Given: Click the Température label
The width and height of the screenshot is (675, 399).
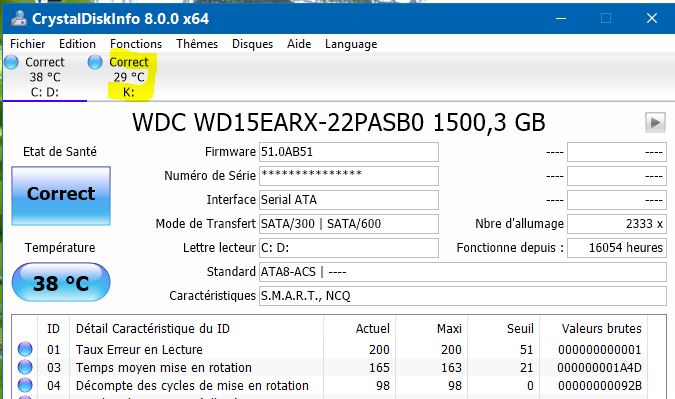Looking at the screenshot, I should pos(60,247).
